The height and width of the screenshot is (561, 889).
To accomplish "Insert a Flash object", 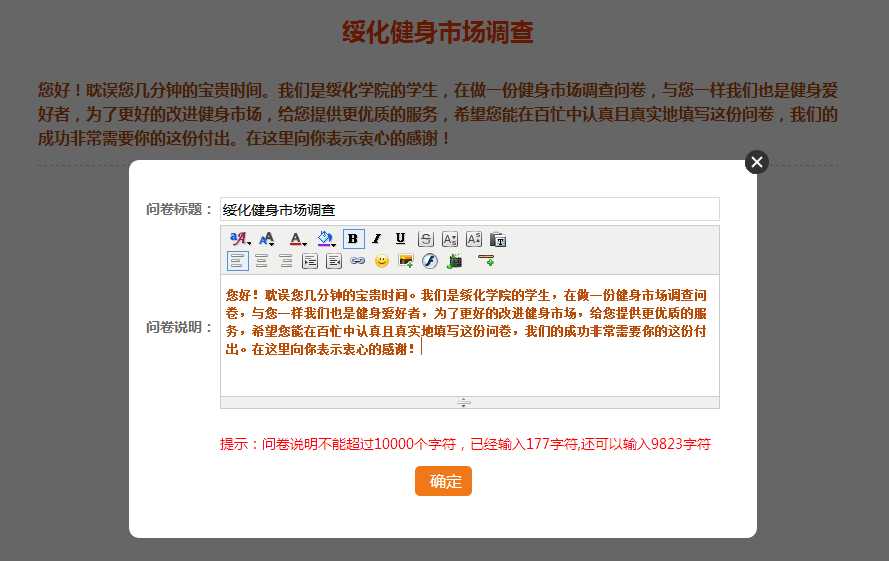I will click(x=430, y=261).
